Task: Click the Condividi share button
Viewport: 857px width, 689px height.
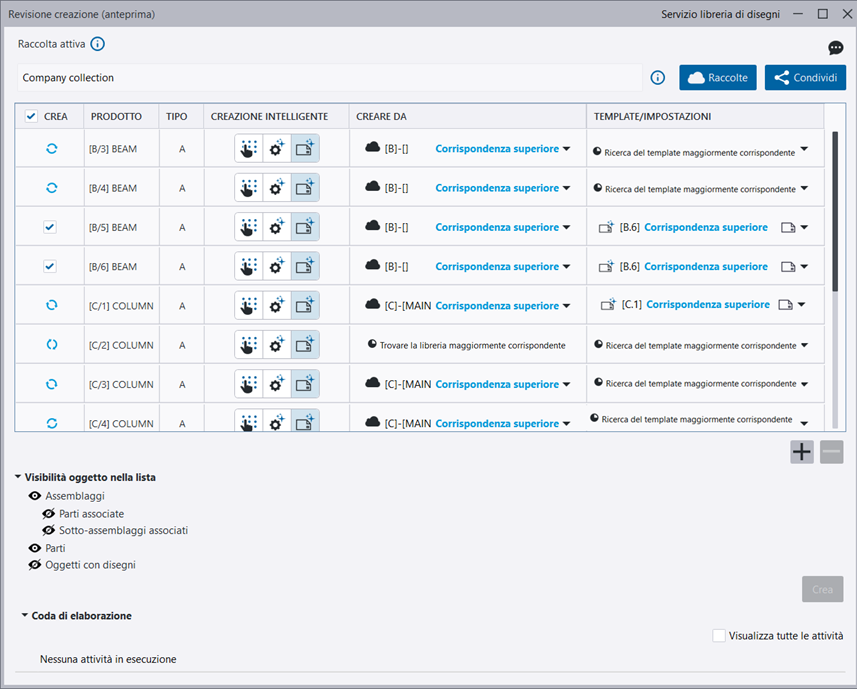Action: 805,78
